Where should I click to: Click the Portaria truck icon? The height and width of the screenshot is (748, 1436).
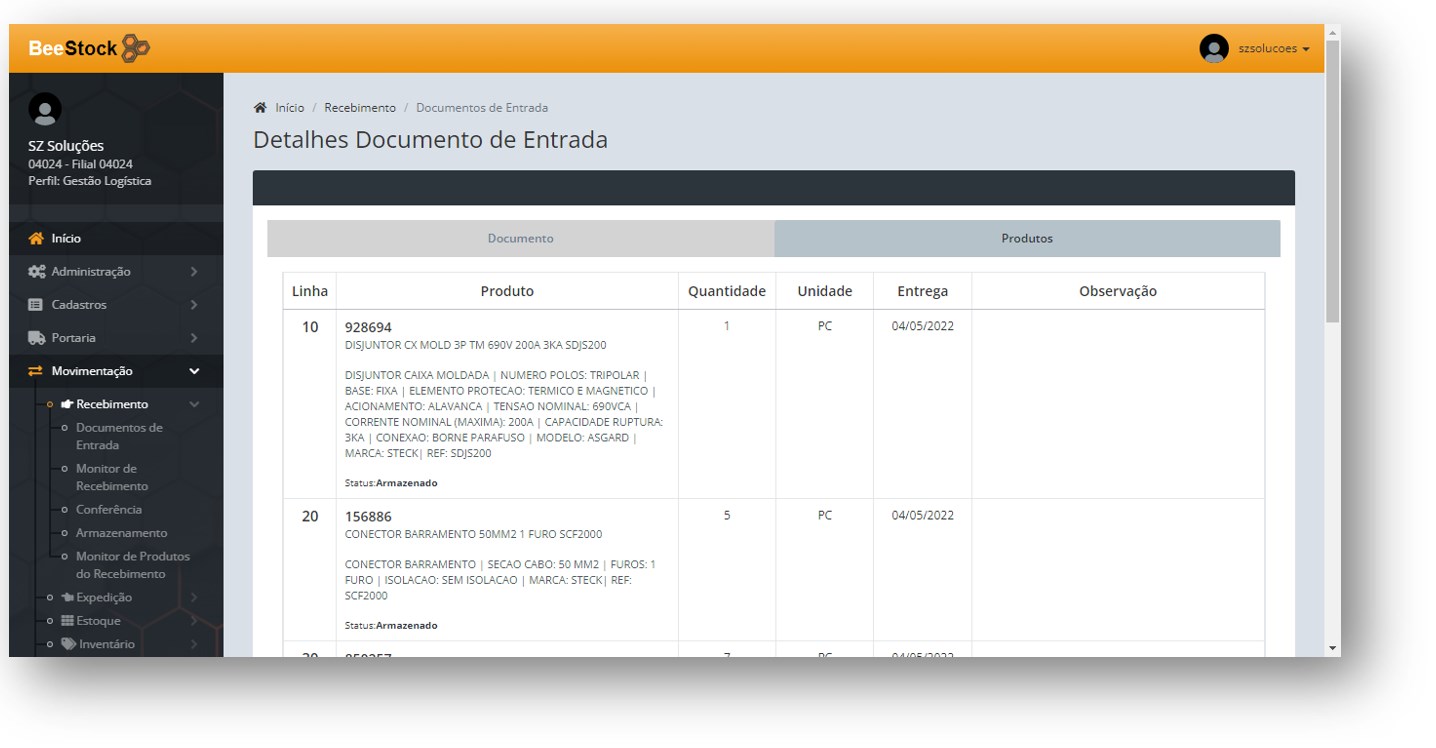tap(37, 338)
